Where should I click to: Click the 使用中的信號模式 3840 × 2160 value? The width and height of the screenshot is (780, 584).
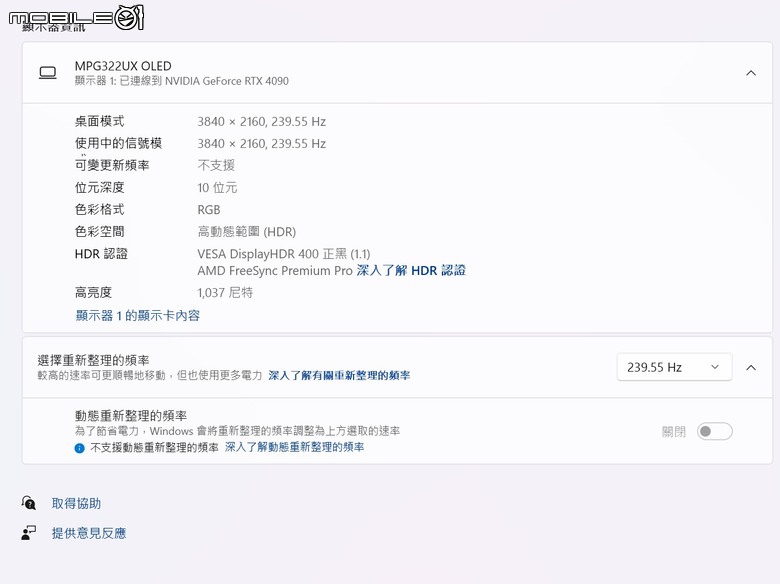tap(262, 144)
